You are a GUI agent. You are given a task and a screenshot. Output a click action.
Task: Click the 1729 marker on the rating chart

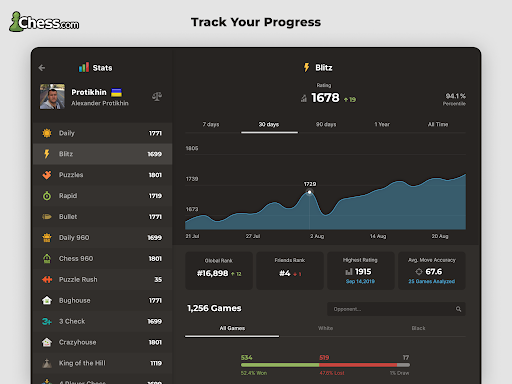(x=309, y=192)
